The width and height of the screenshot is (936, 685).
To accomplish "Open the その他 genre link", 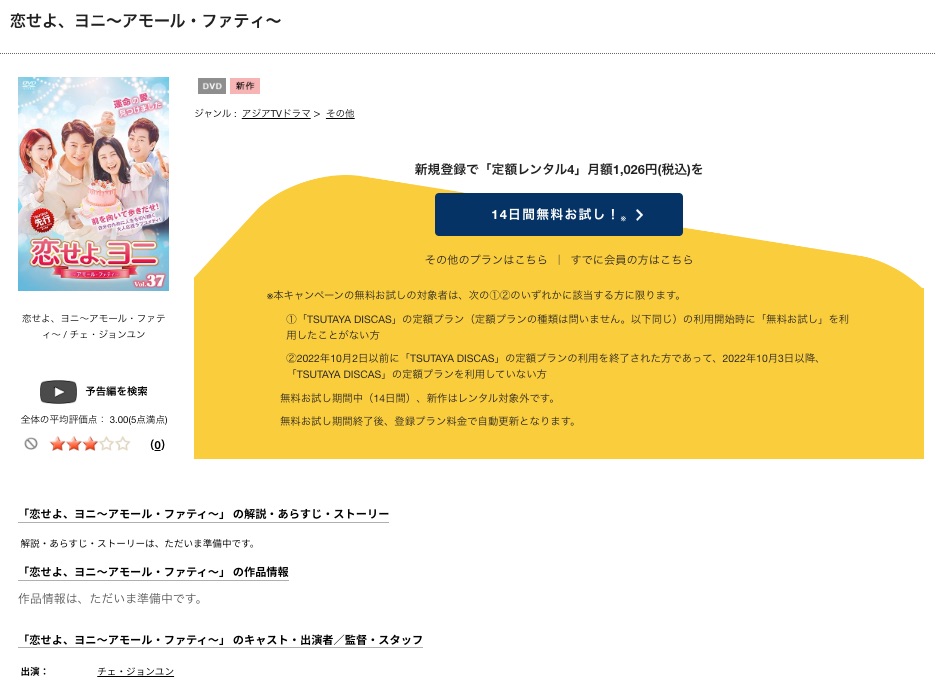I will (340, 113).
